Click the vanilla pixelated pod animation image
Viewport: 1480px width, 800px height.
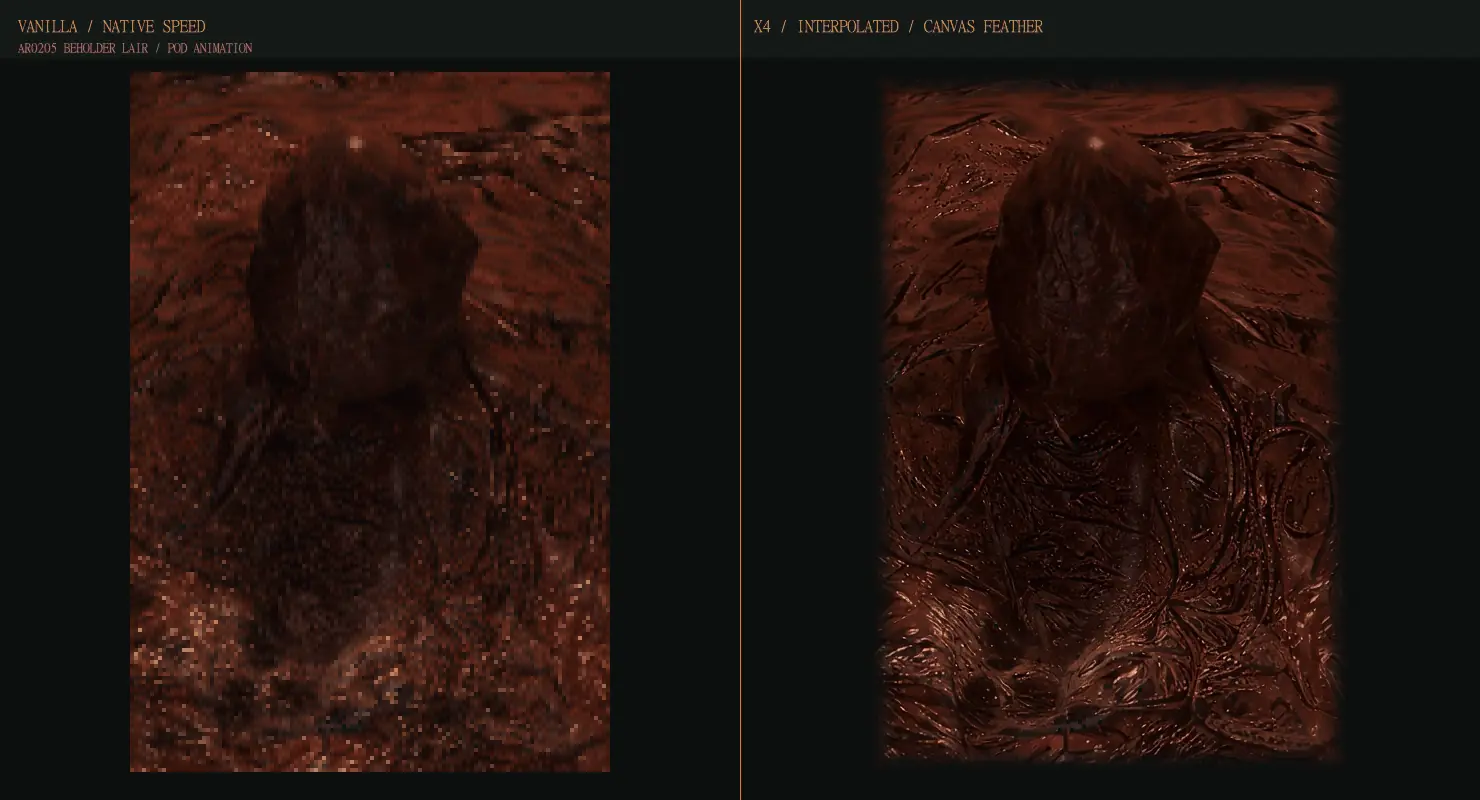click(x=370, y=421)
